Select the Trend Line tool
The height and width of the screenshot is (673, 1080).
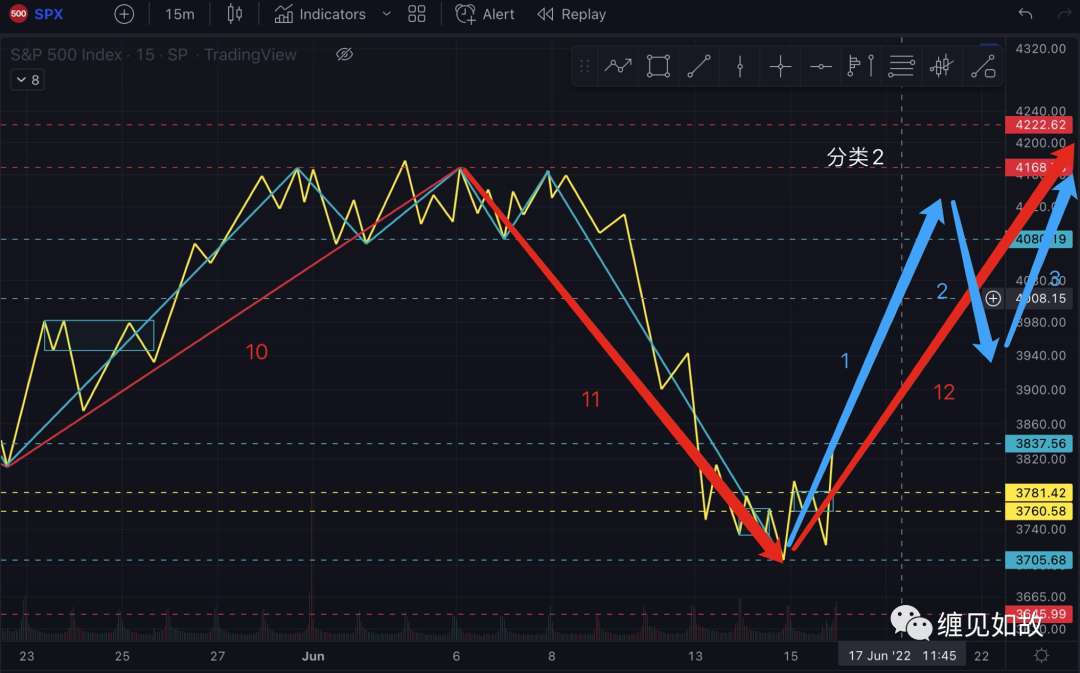(x=698, y=67)
